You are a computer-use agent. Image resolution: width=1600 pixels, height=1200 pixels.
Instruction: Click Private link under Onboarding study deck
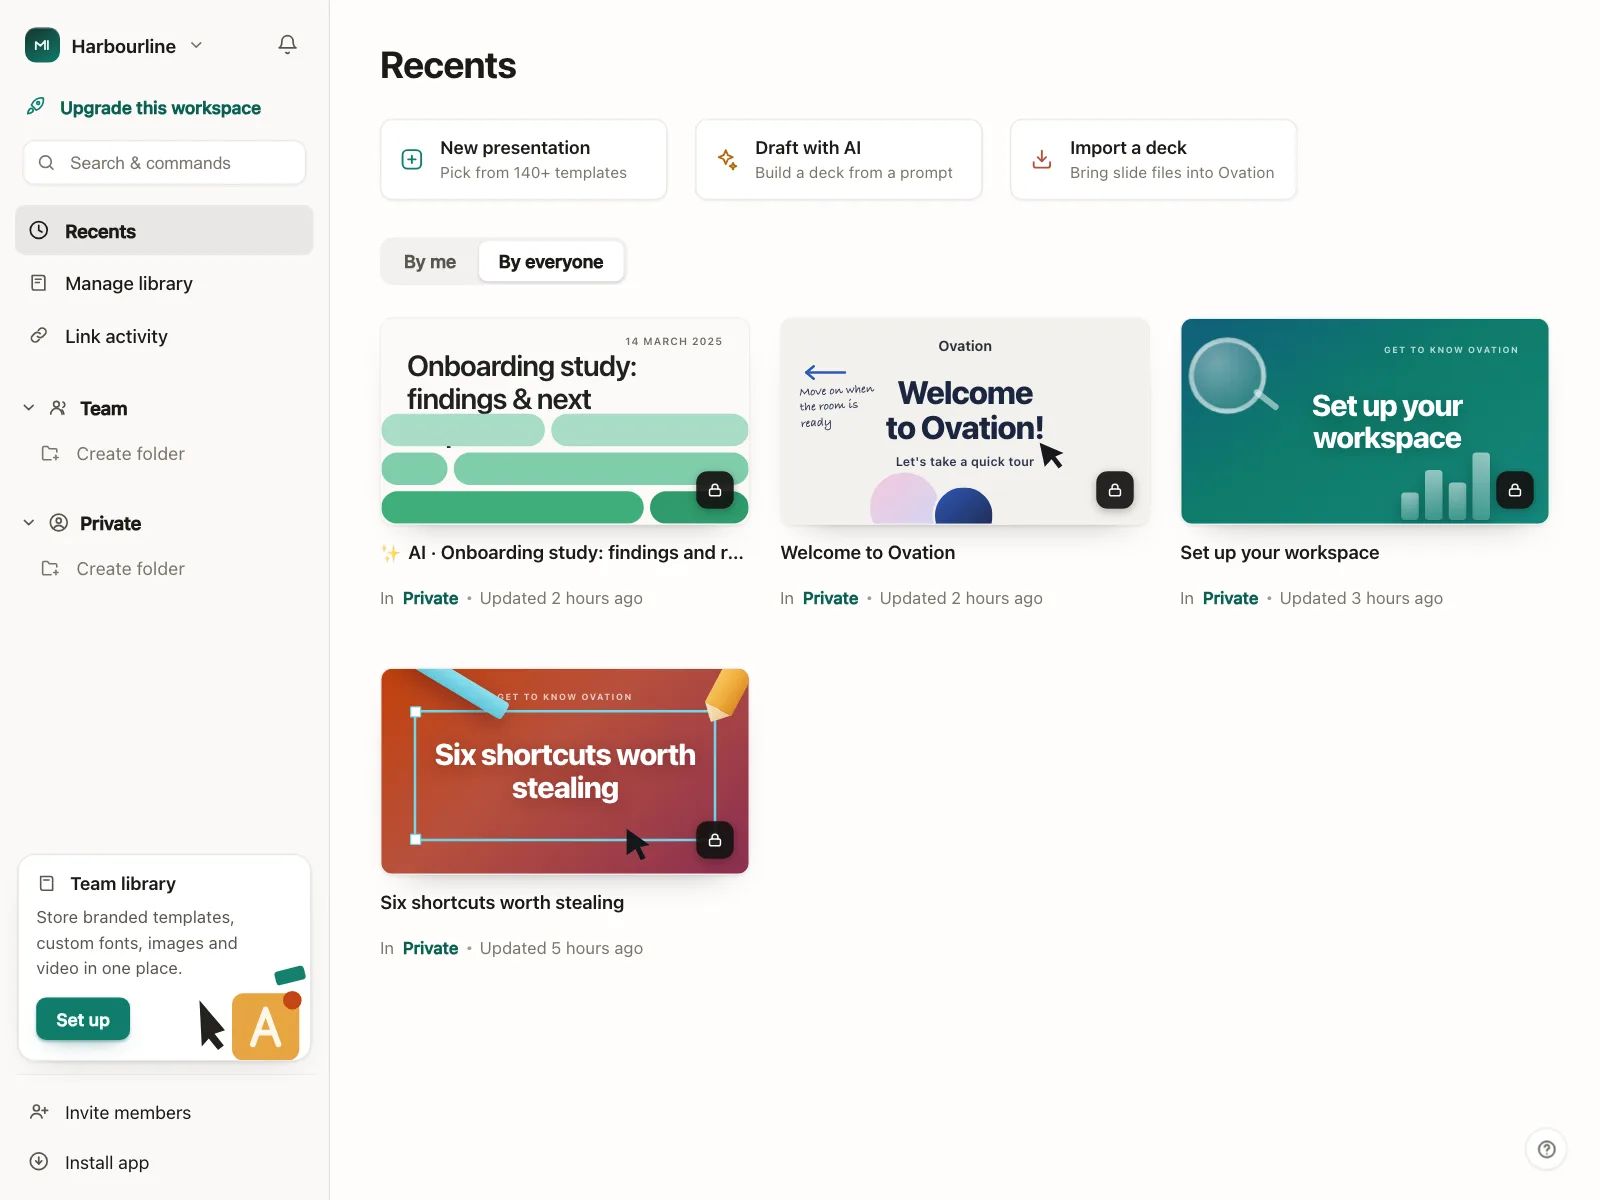point(430,598)
